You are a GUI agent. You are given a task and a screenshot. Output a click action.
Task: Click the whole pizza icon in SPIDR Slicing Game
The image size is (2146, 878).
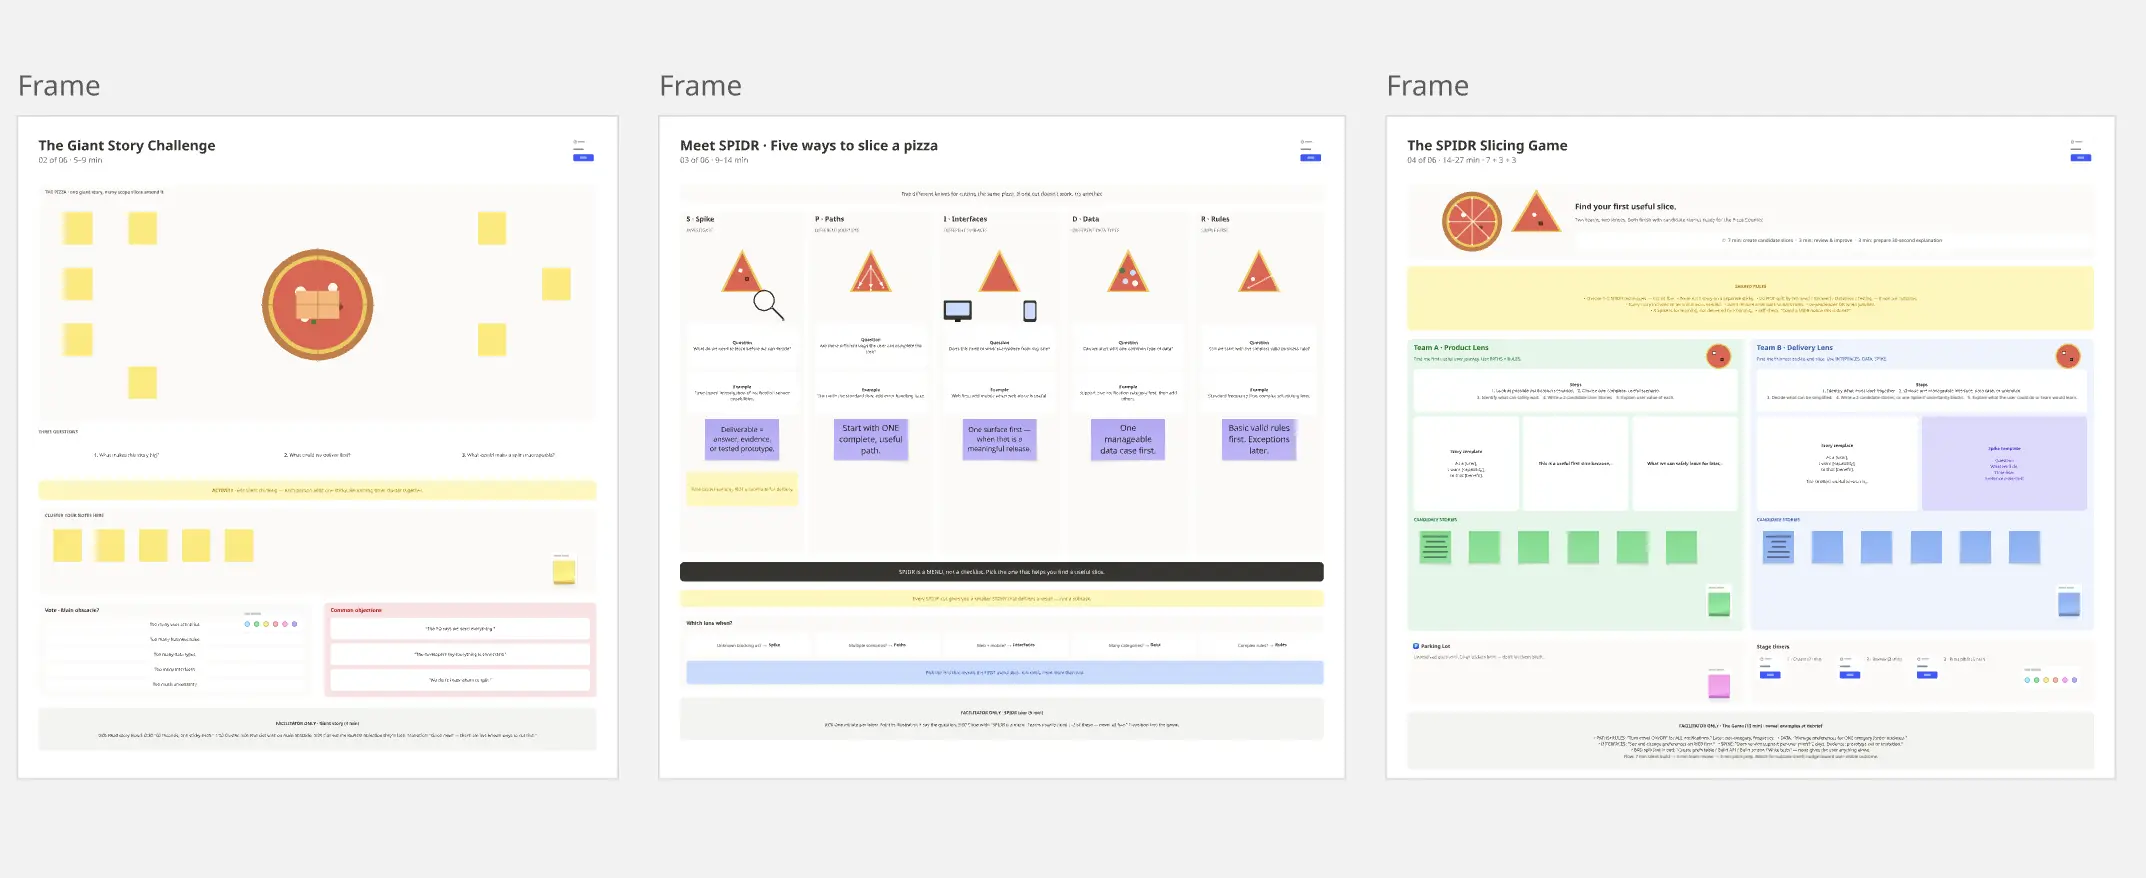click(x=1471, y=221)
